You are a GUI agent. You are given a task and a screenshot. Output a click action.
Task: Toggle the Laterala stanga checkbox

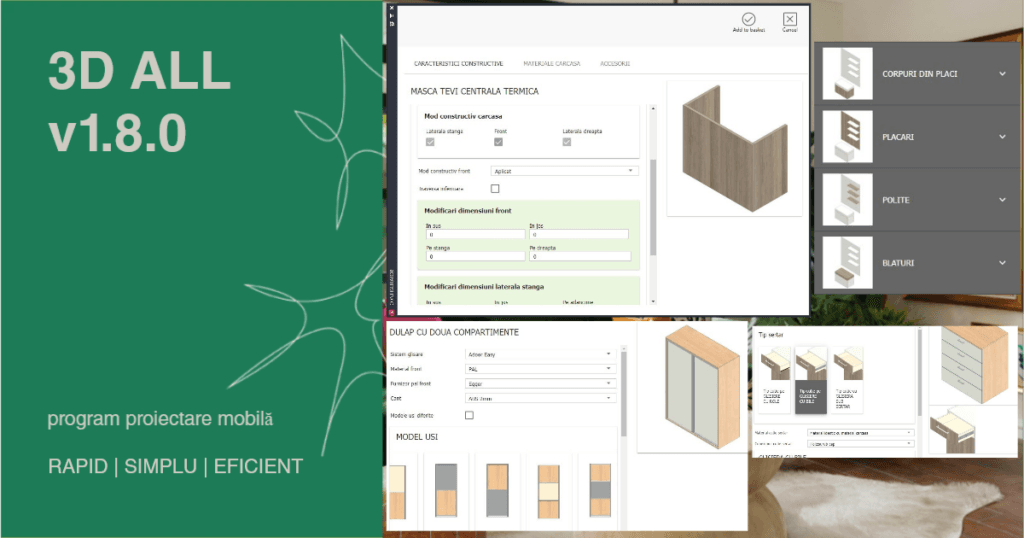[x=430, y=142]
